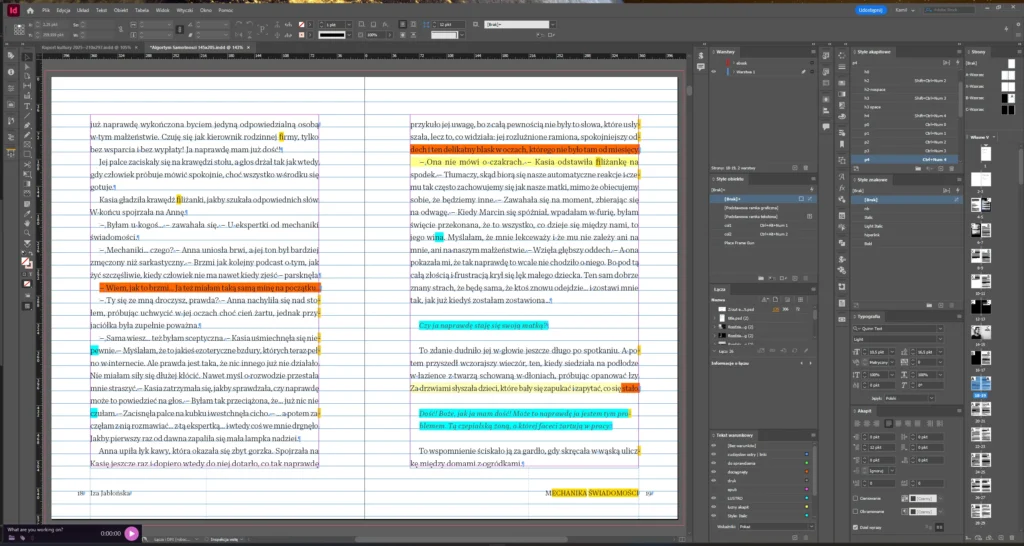Open the kerning Metryczny dropdown
1024x546 pixels.
point(892,362)
